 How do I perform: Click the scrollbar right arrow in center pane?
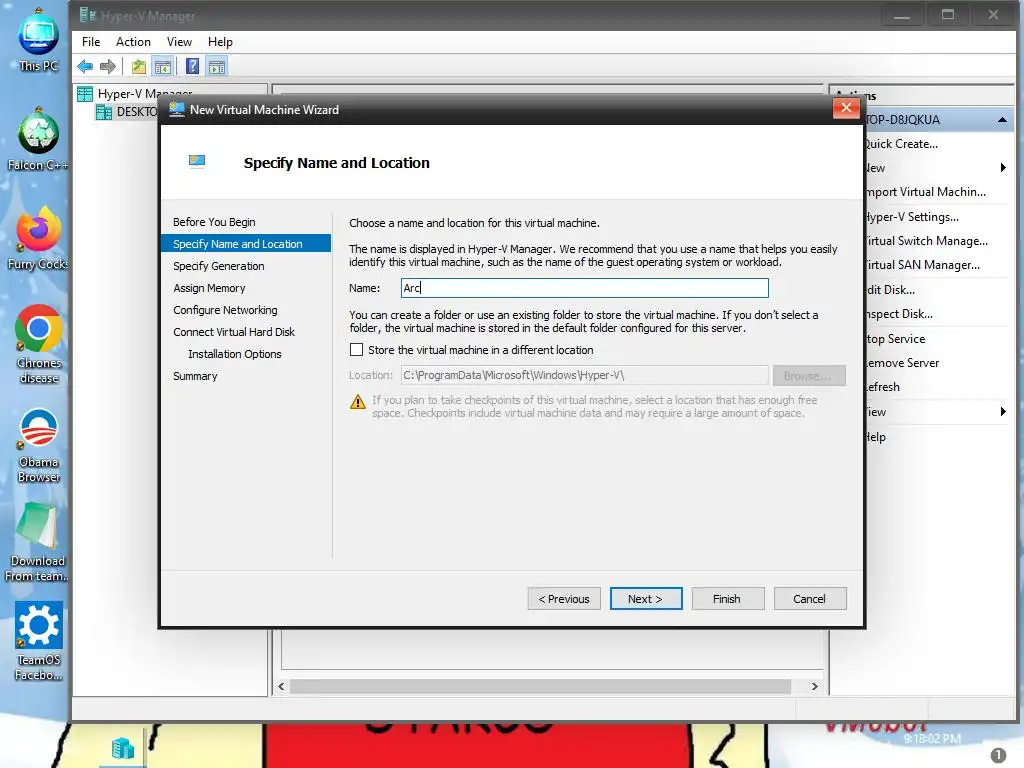814,686
